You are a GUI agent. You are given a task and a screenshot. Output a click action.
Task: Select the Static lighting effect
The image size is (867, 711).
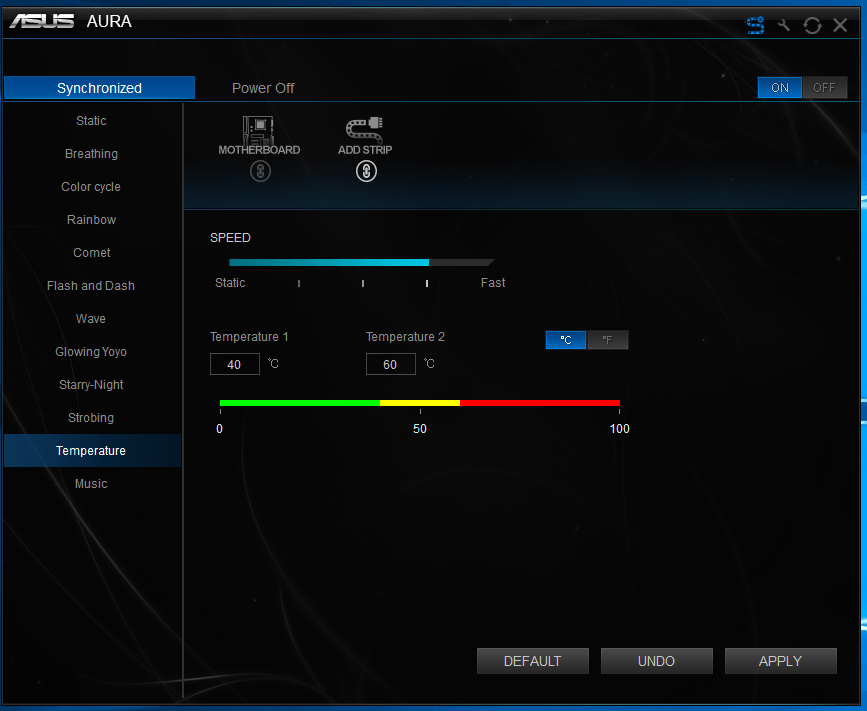(x=91, y=121)
